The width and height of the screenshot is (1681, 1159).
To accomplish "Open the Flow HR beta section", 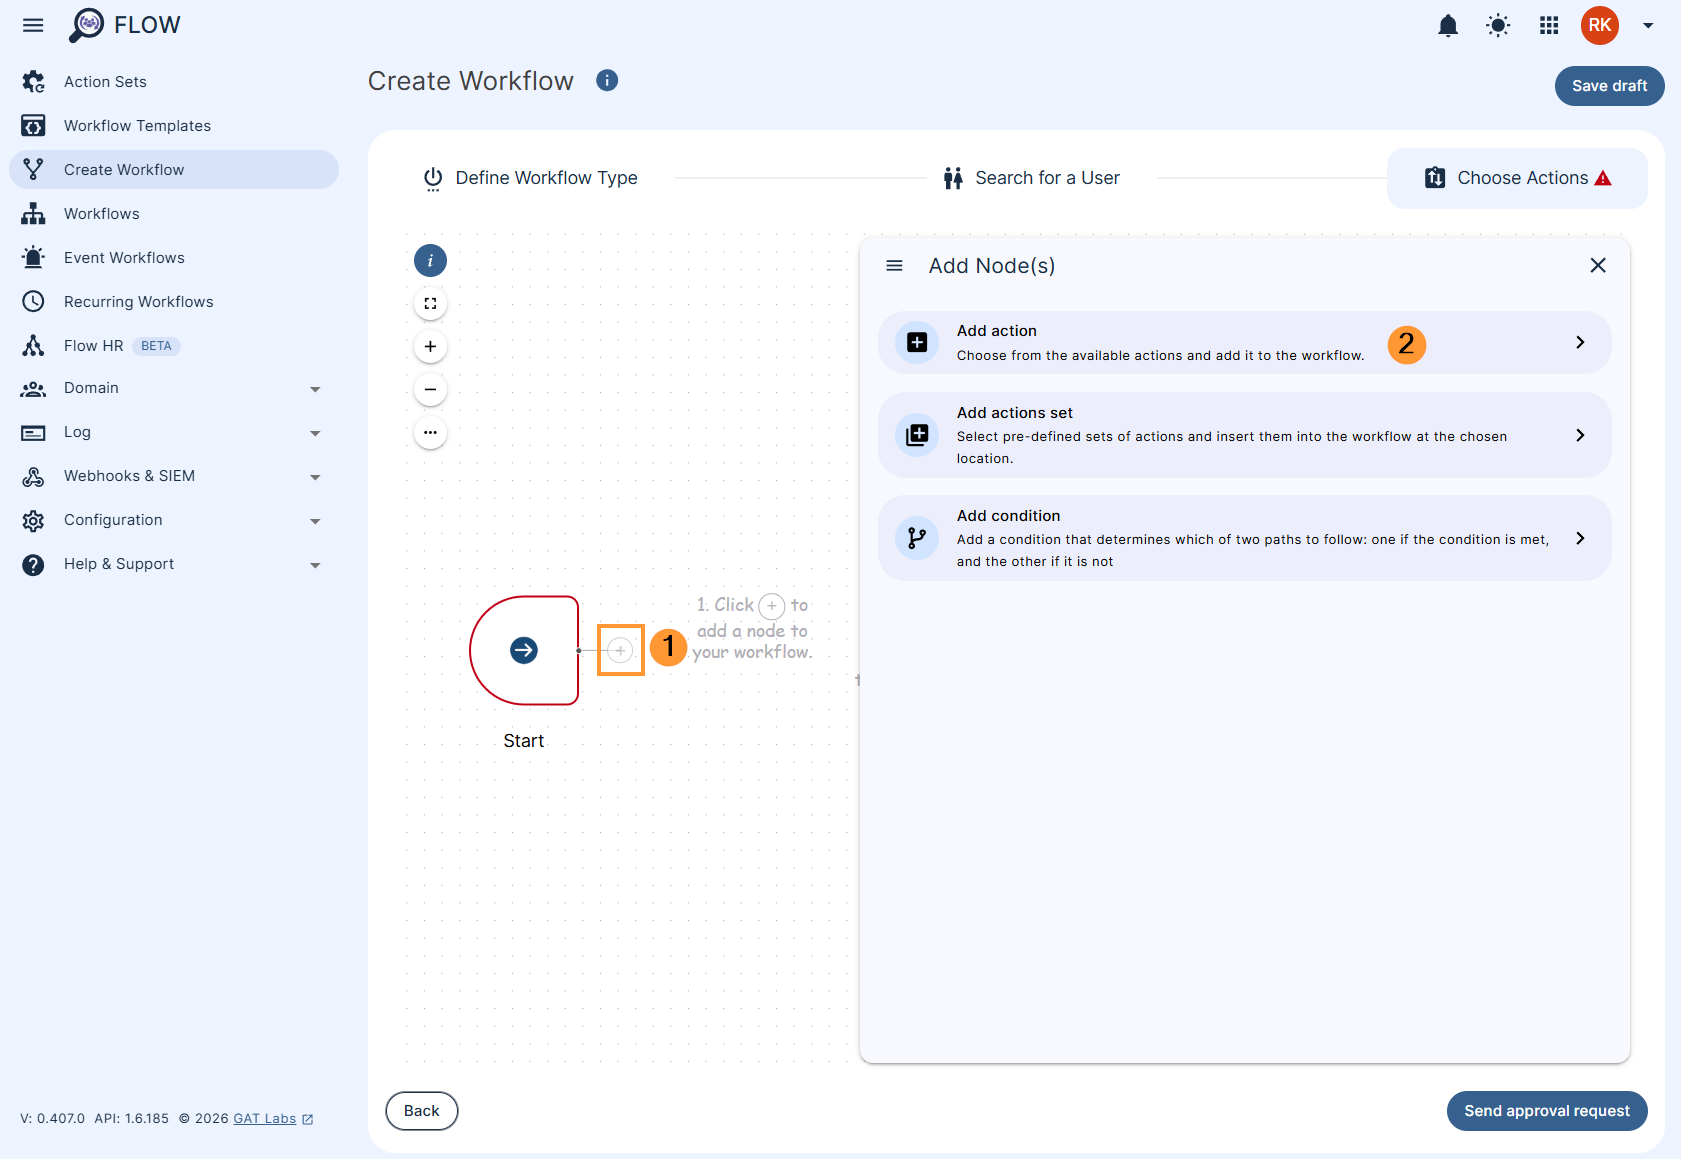I will click(x=93, y=345).
